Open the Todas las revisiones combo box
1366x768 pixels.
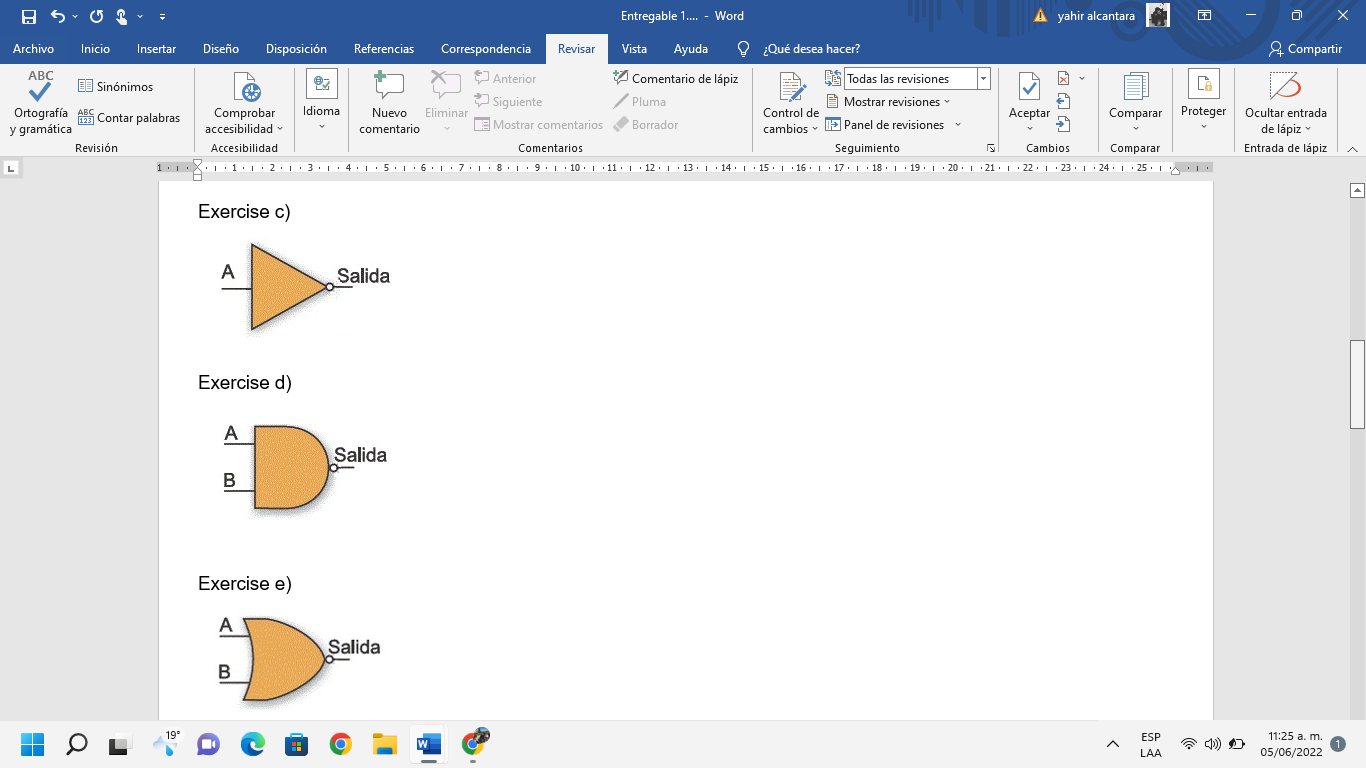[x=916, y=78]
